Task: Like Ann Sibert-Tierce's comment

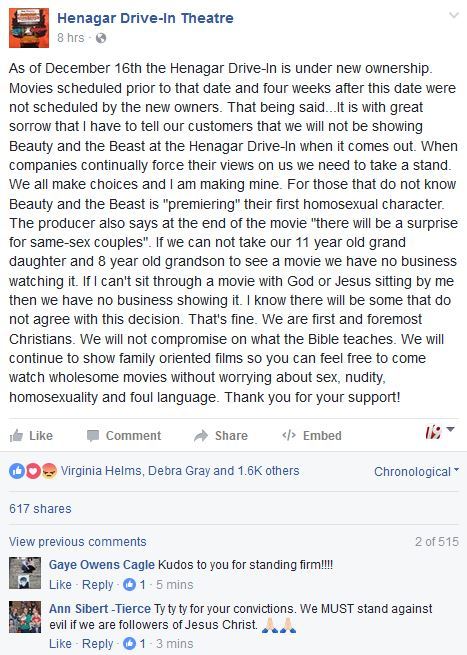Action: [60, 644]
